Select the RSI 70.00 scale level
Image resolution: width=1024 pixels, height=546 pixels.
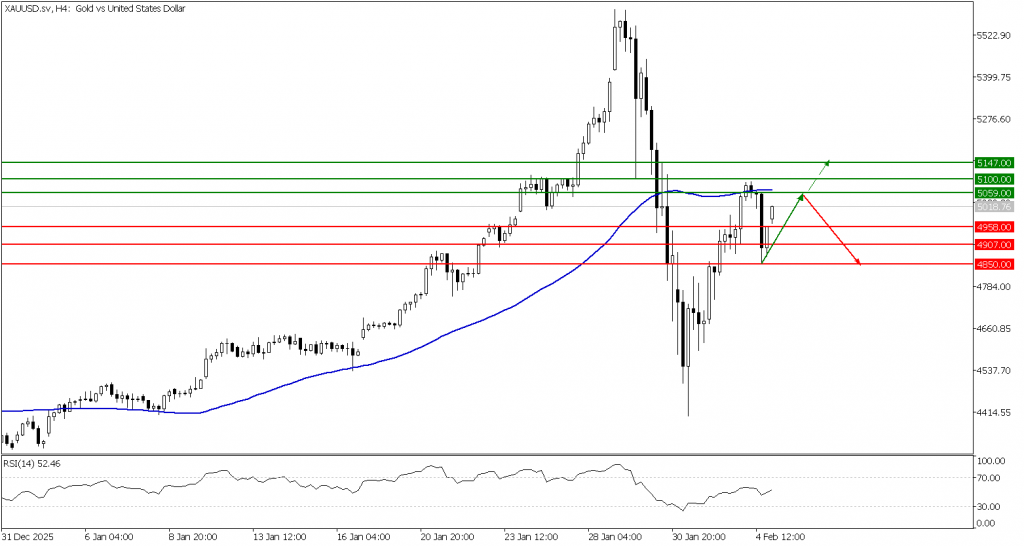coord(990,479)
